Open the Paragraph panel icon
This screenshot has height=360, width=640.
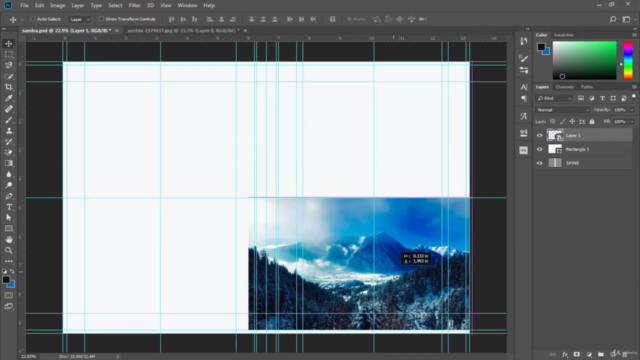[x=524, y=99]
